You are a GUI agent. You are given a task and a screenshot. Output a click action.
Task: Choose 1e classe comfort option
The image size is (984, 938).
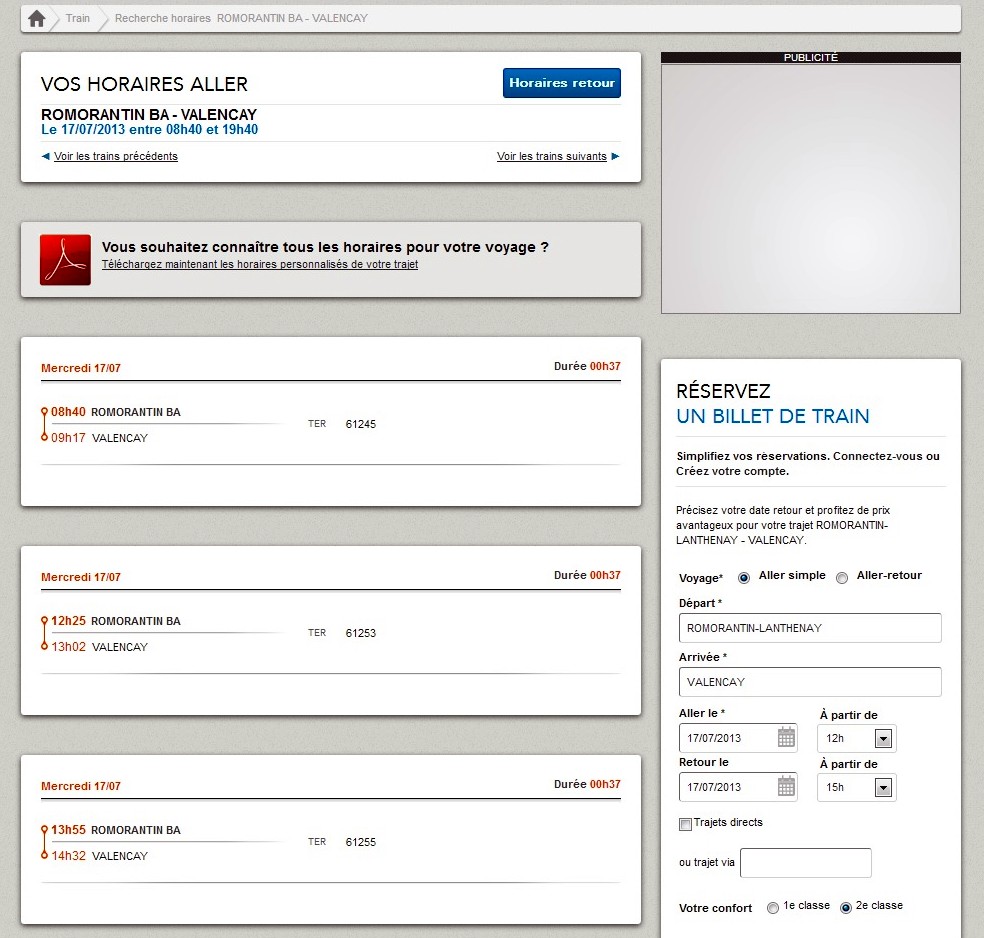[773, 907]
